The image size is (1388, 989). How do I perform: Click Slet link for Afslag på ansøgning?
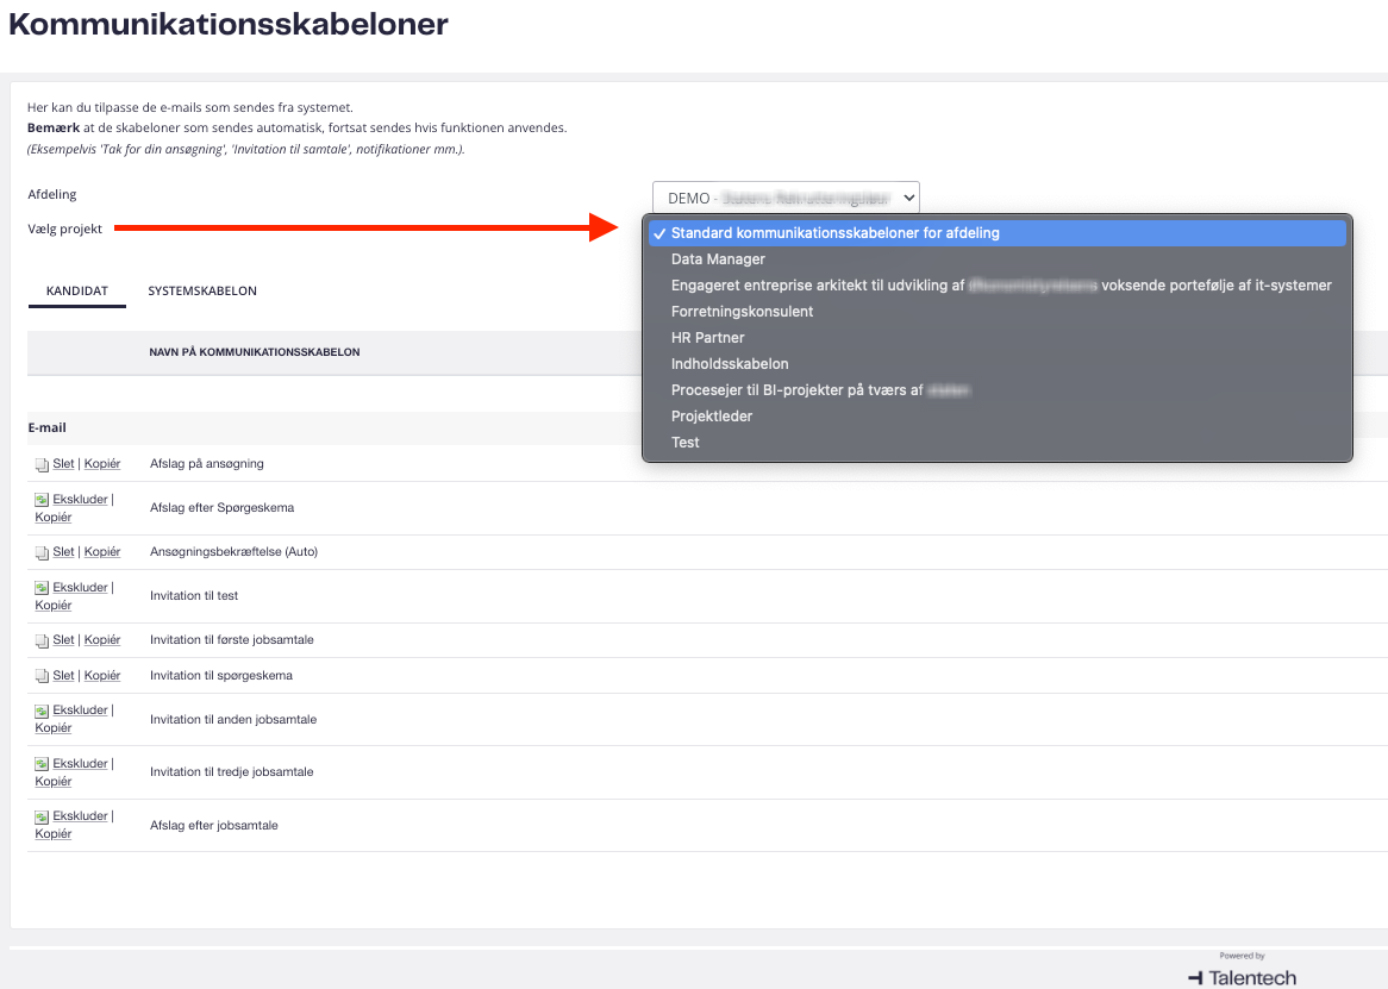click(x=63, y=464)
